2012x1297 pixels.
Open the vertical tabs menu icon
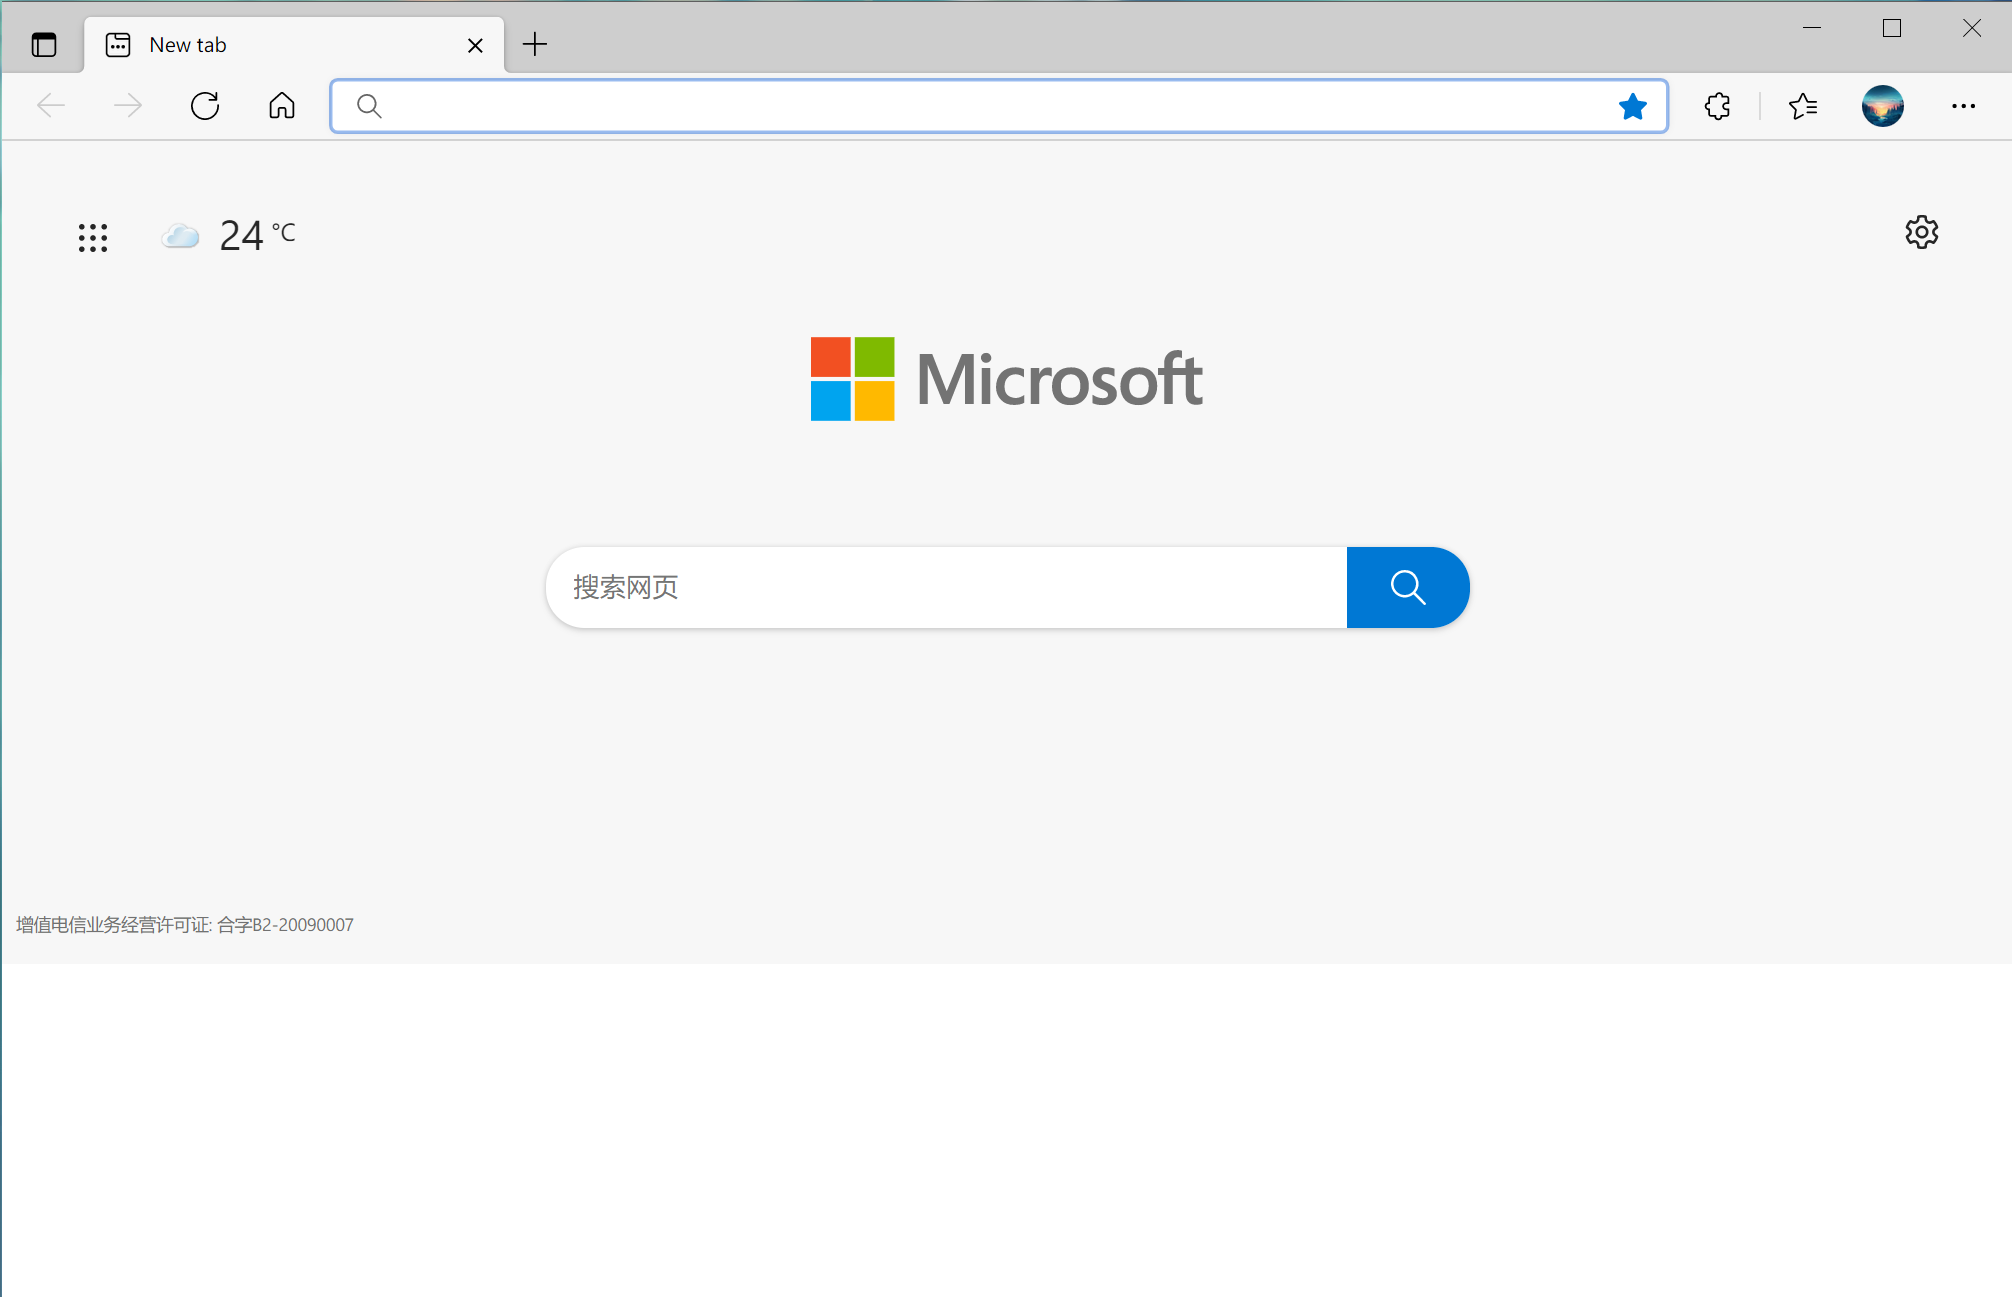coord(44,45)
